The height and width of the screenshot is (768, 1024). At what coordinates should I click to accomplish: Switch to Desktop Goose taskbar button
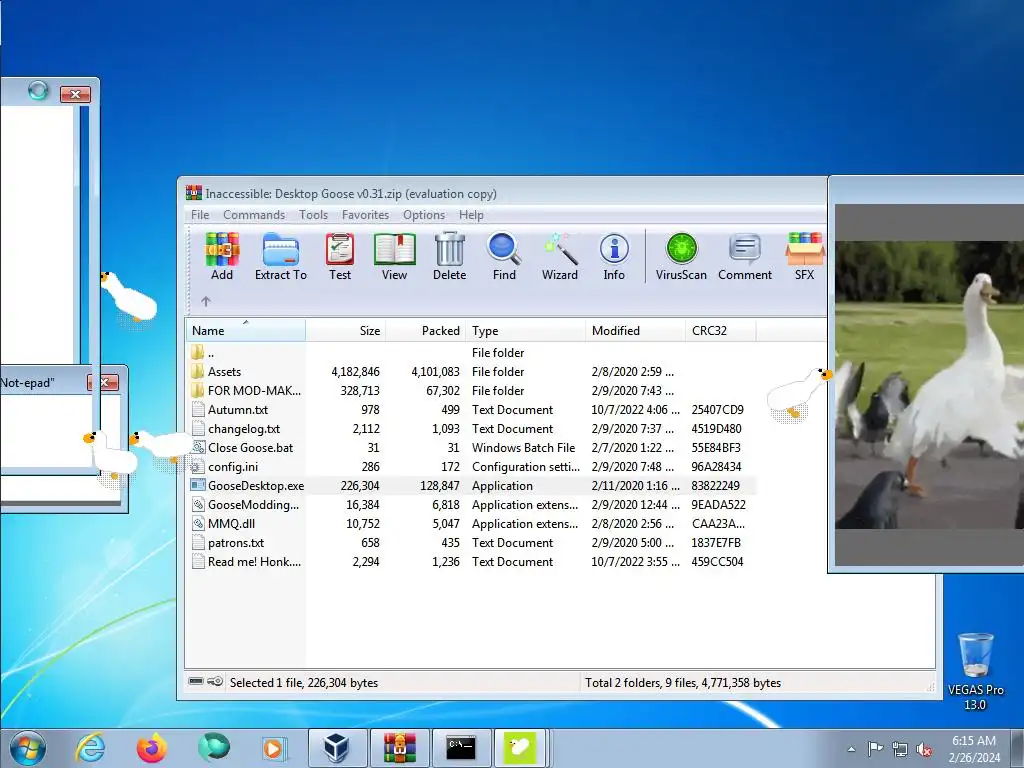520,748
